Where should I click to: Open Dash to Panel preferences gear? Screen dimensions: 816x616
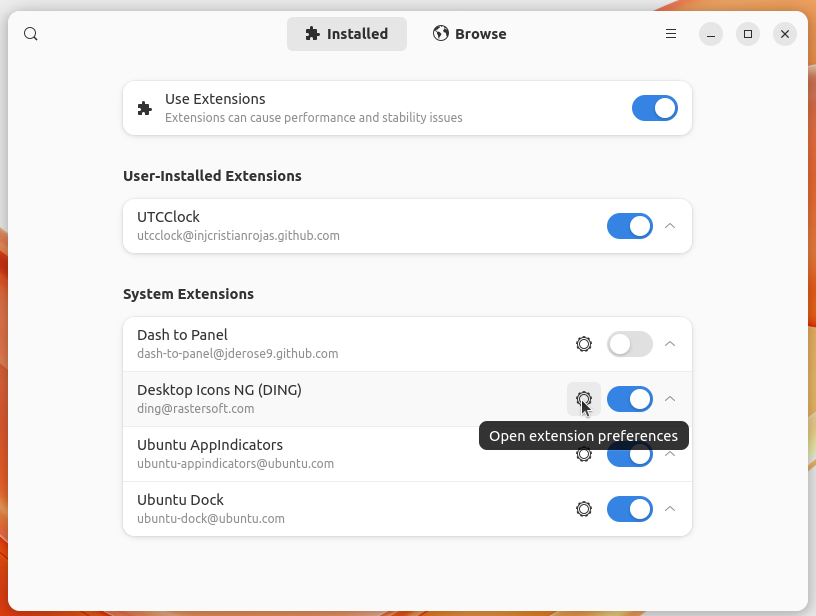(x=584, y=344)
